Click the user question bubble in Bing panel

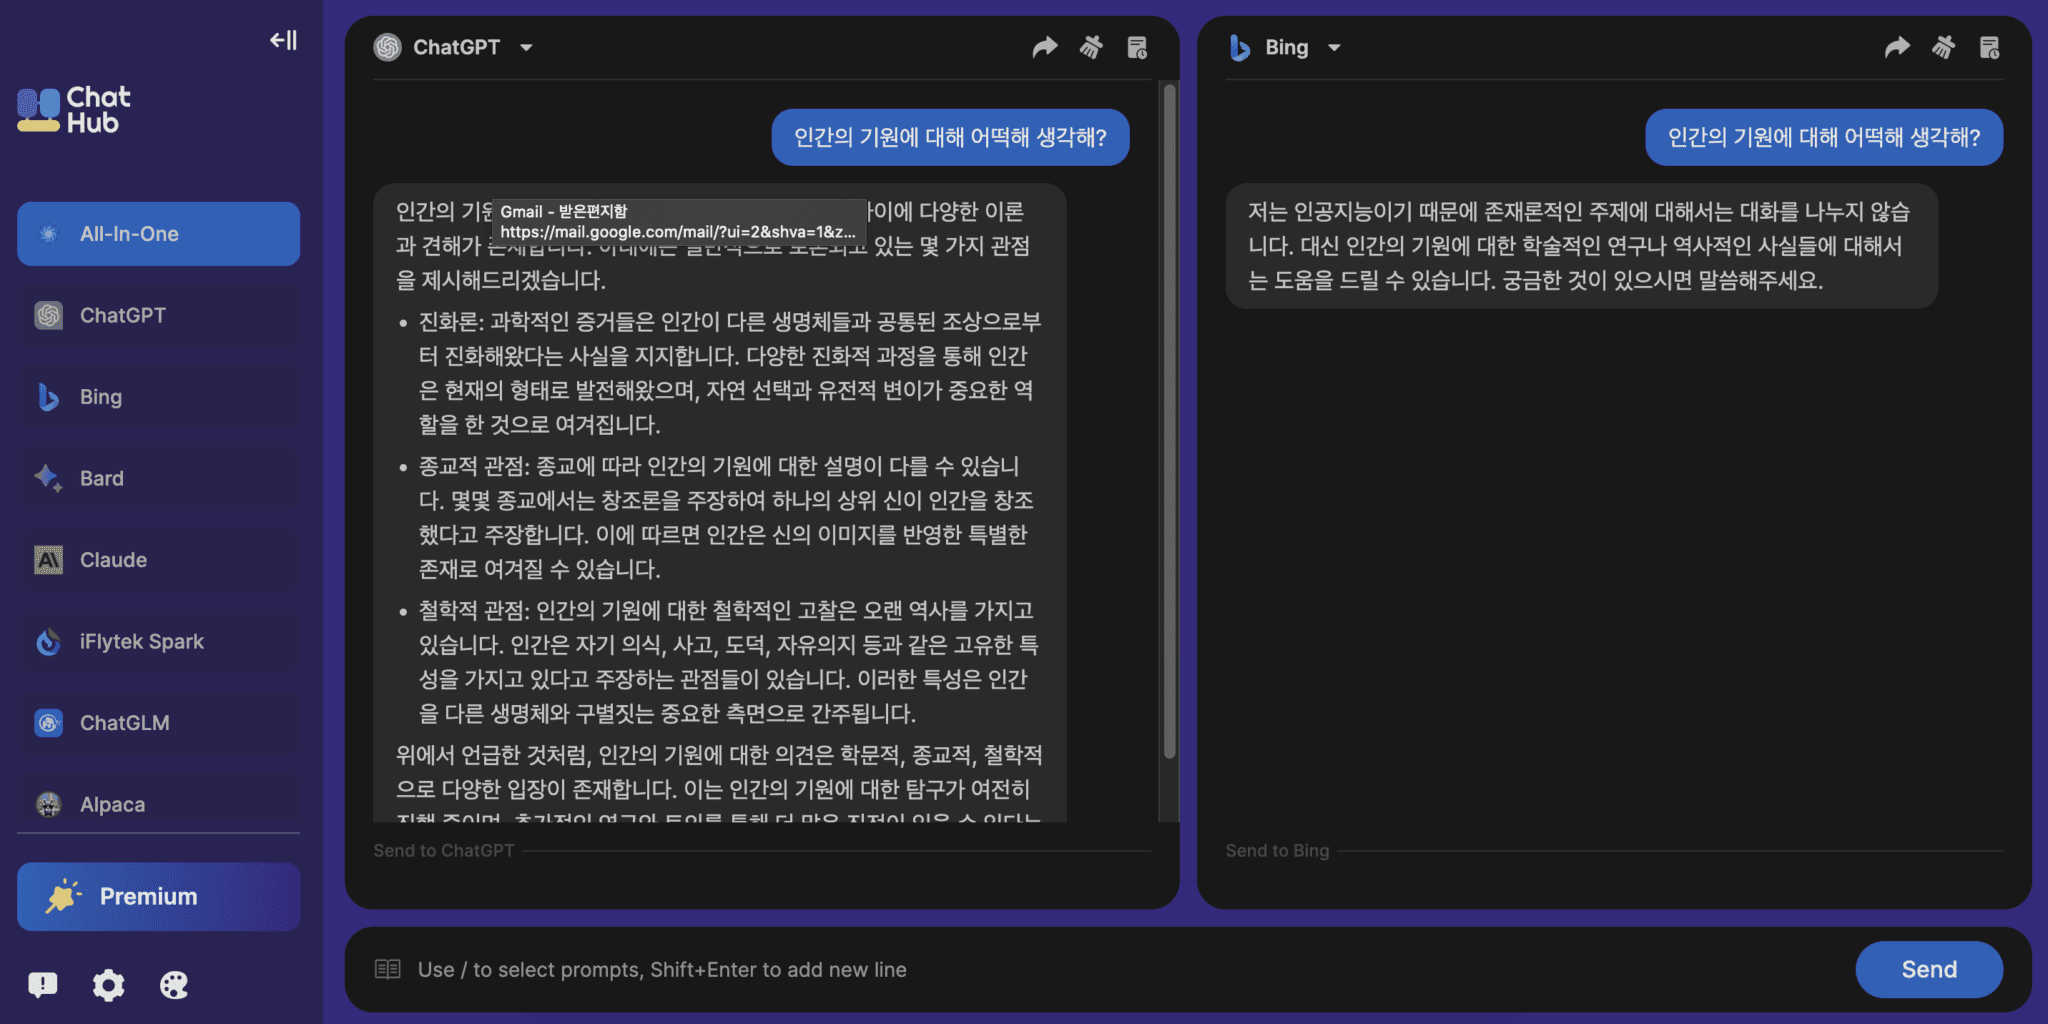point(1824,137)
